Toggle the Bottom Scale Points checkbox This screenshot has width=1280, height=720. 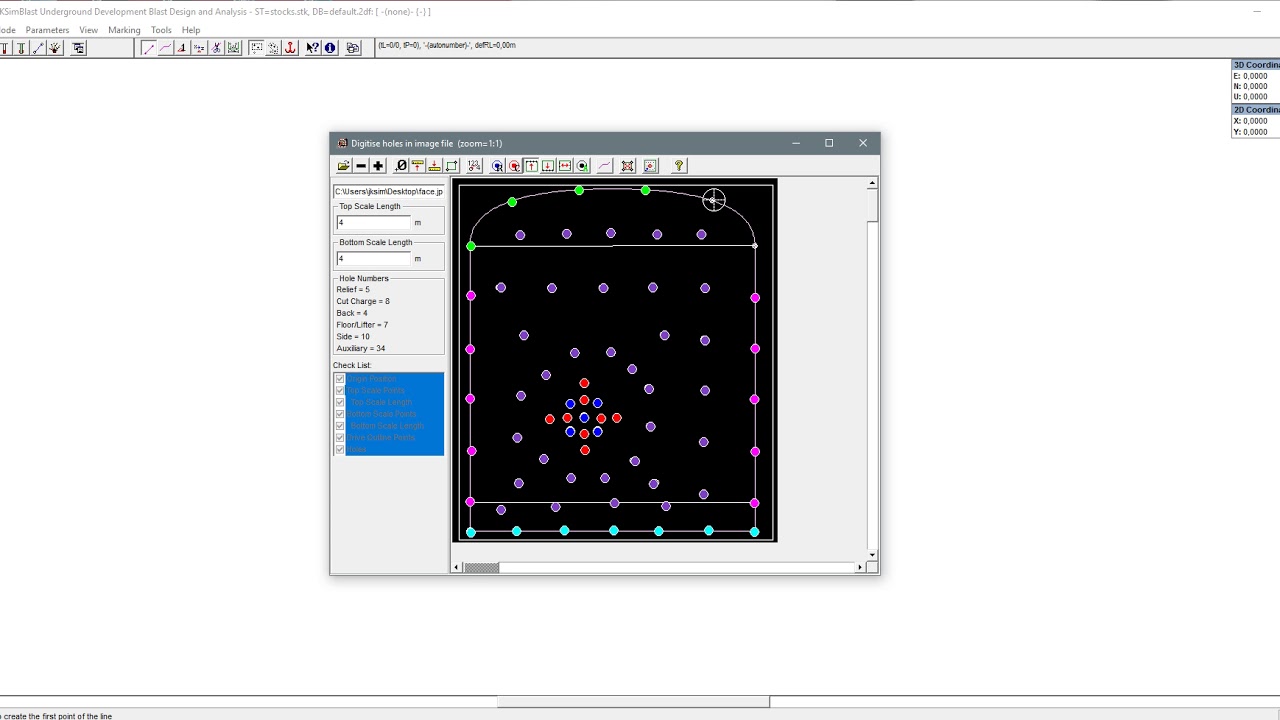pos(340,414)
